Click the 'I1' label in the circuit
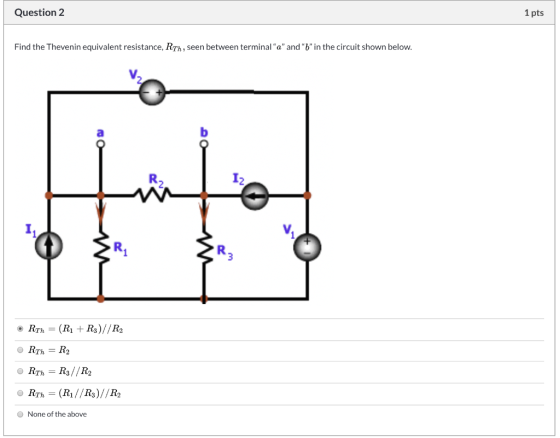 pos(31,230)
